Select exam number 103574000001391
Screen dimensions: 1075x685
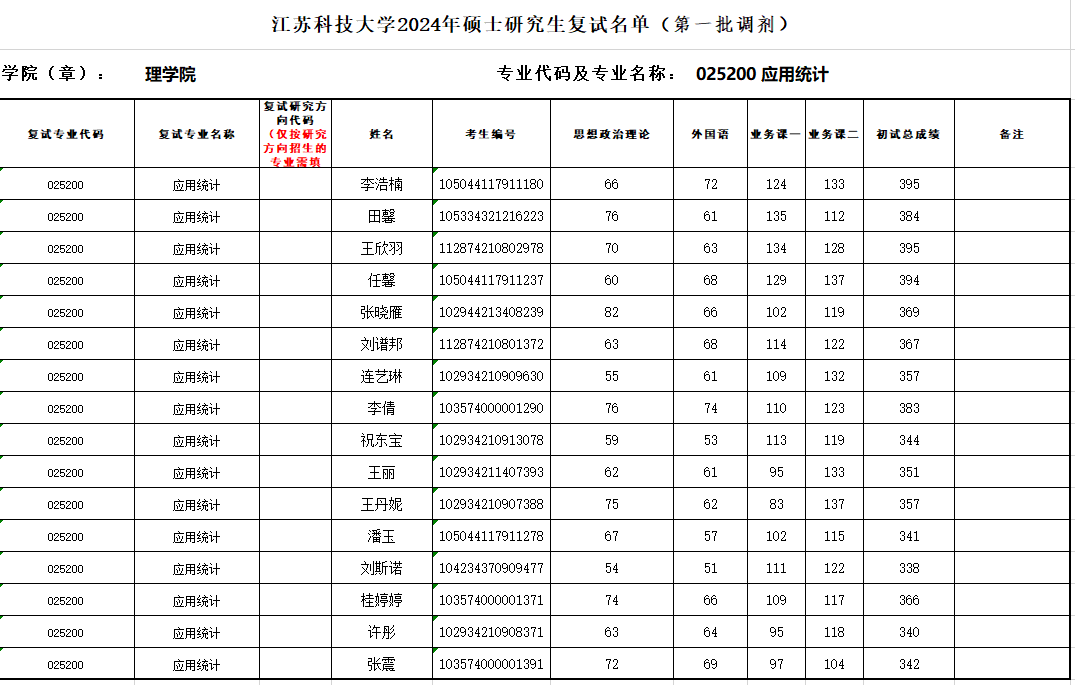pos(492,664)
